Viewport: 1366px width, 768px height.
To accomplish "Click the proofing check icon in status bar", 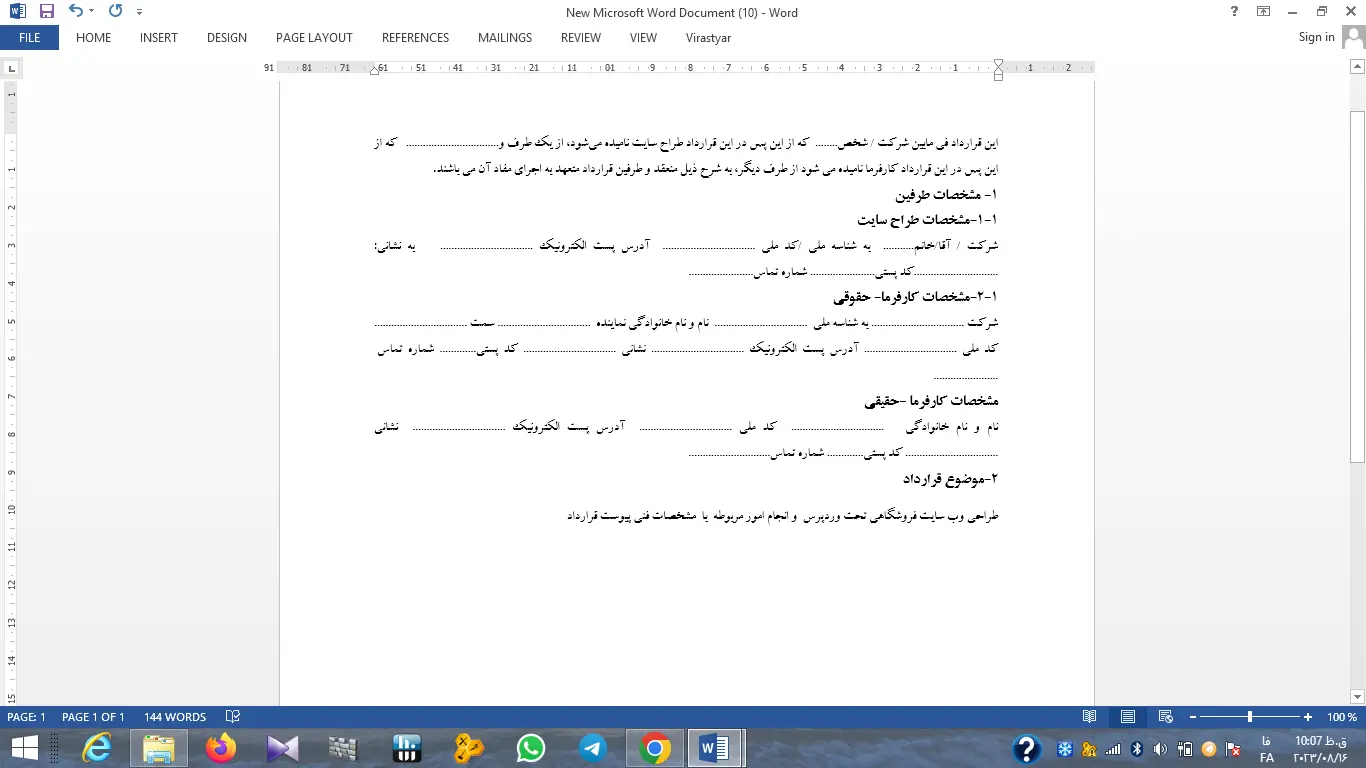I will [233, 717].
